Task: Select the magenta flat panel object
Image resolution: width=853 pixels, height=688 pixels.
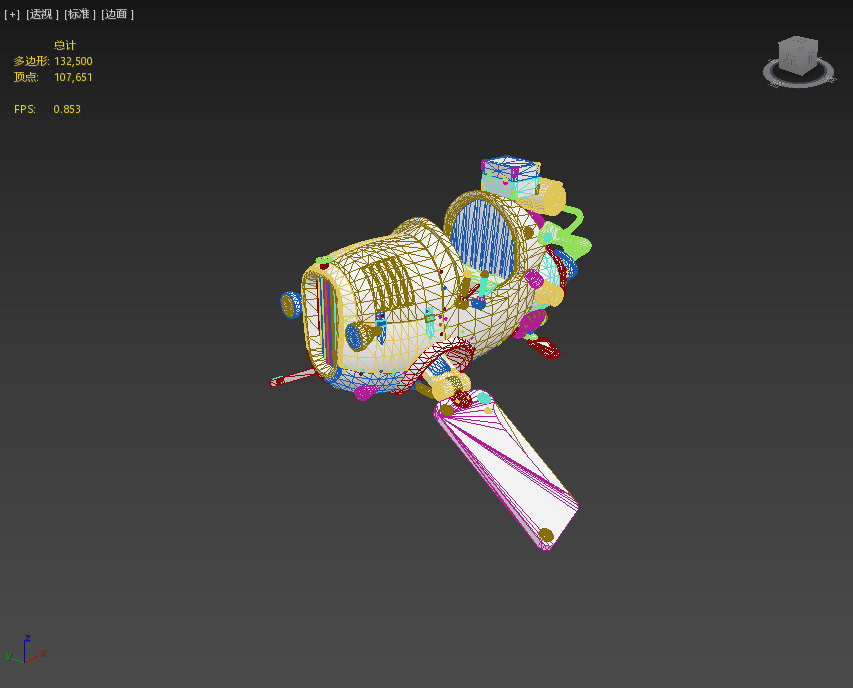Action: click(x=506, y=470)
